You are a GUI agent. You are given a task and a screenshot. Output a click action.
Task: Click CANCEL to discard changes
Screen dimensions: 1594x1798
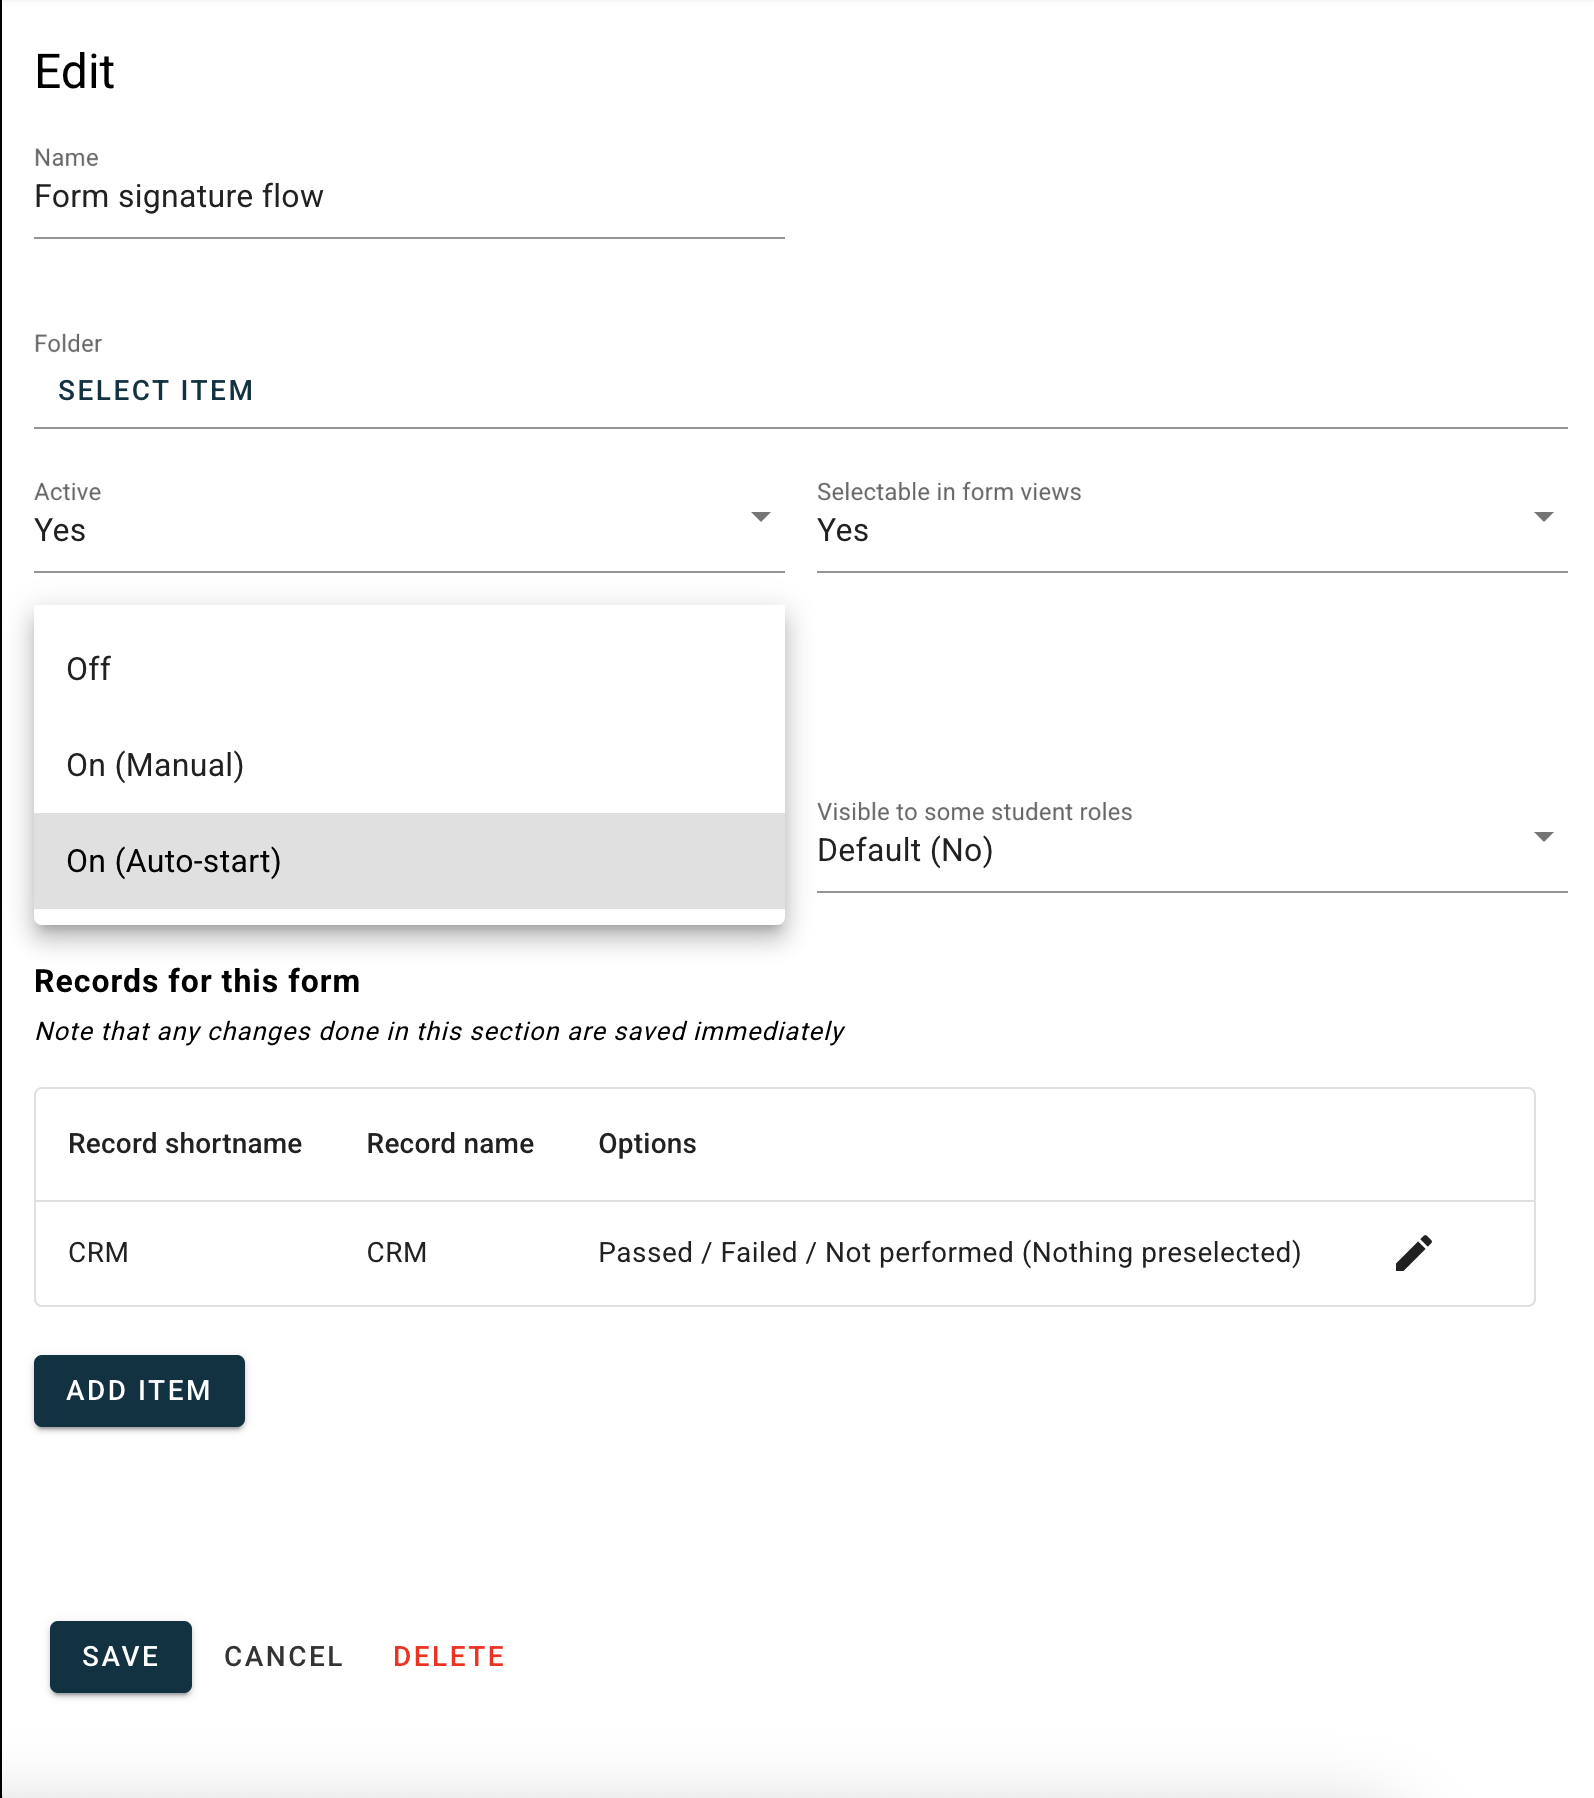(284, 1657)
